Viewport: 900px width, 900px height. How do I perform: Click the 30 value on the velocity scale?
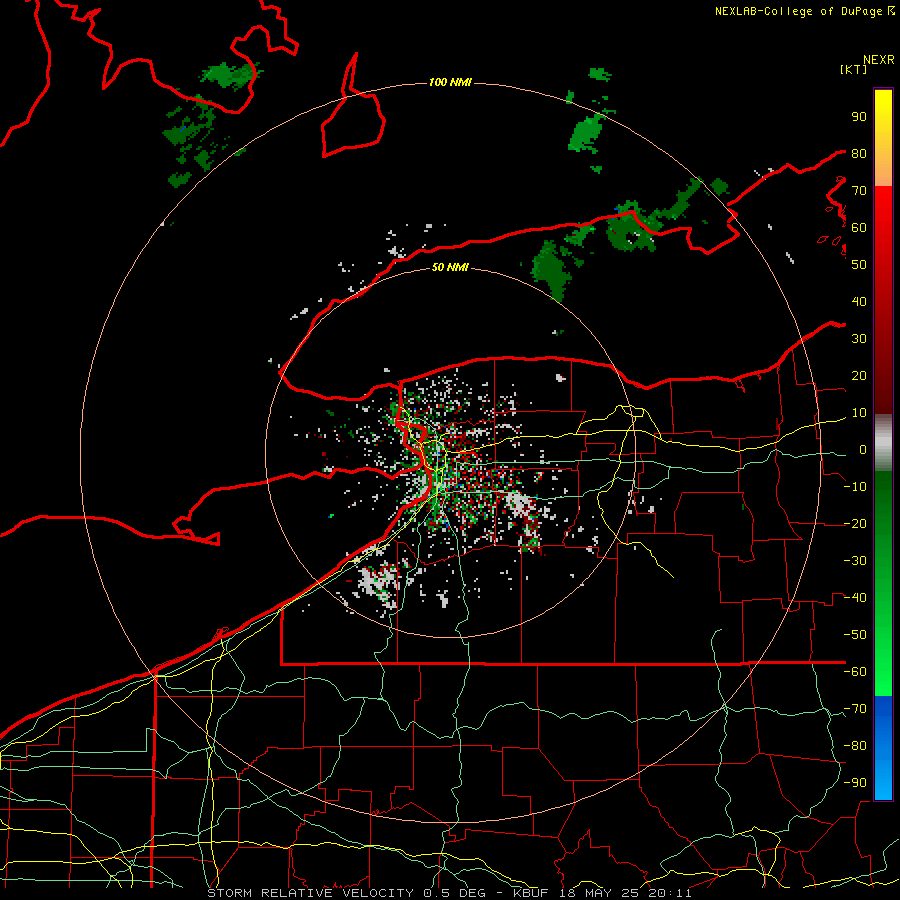coord(859,339)
